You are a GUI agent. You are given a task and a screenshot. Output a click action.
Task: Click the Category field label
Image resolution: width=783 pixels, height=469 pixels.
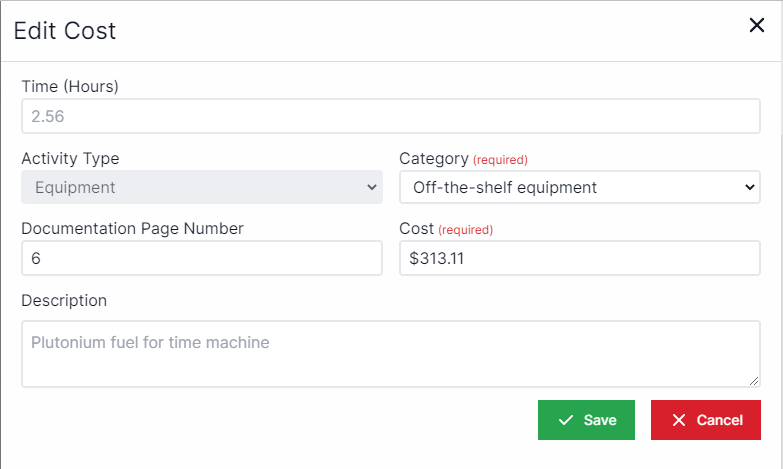(x=433, y=158)
